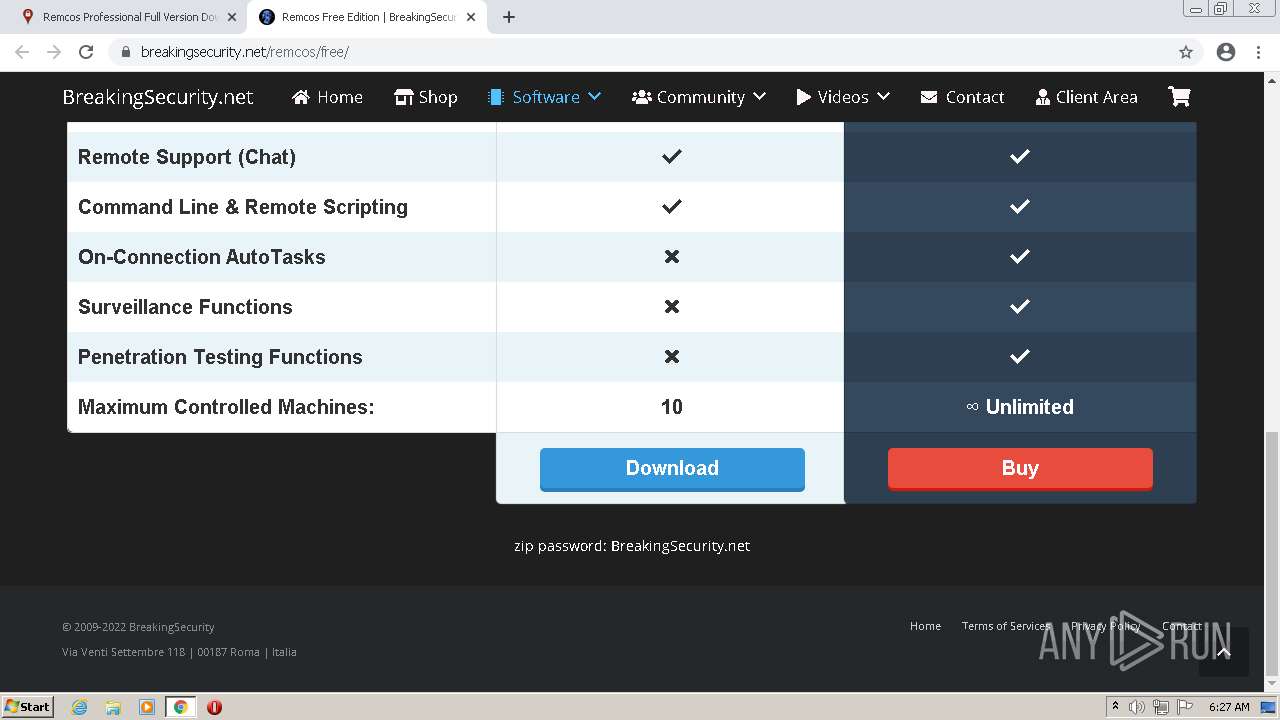Open the volume icon in system tray

1137,707
